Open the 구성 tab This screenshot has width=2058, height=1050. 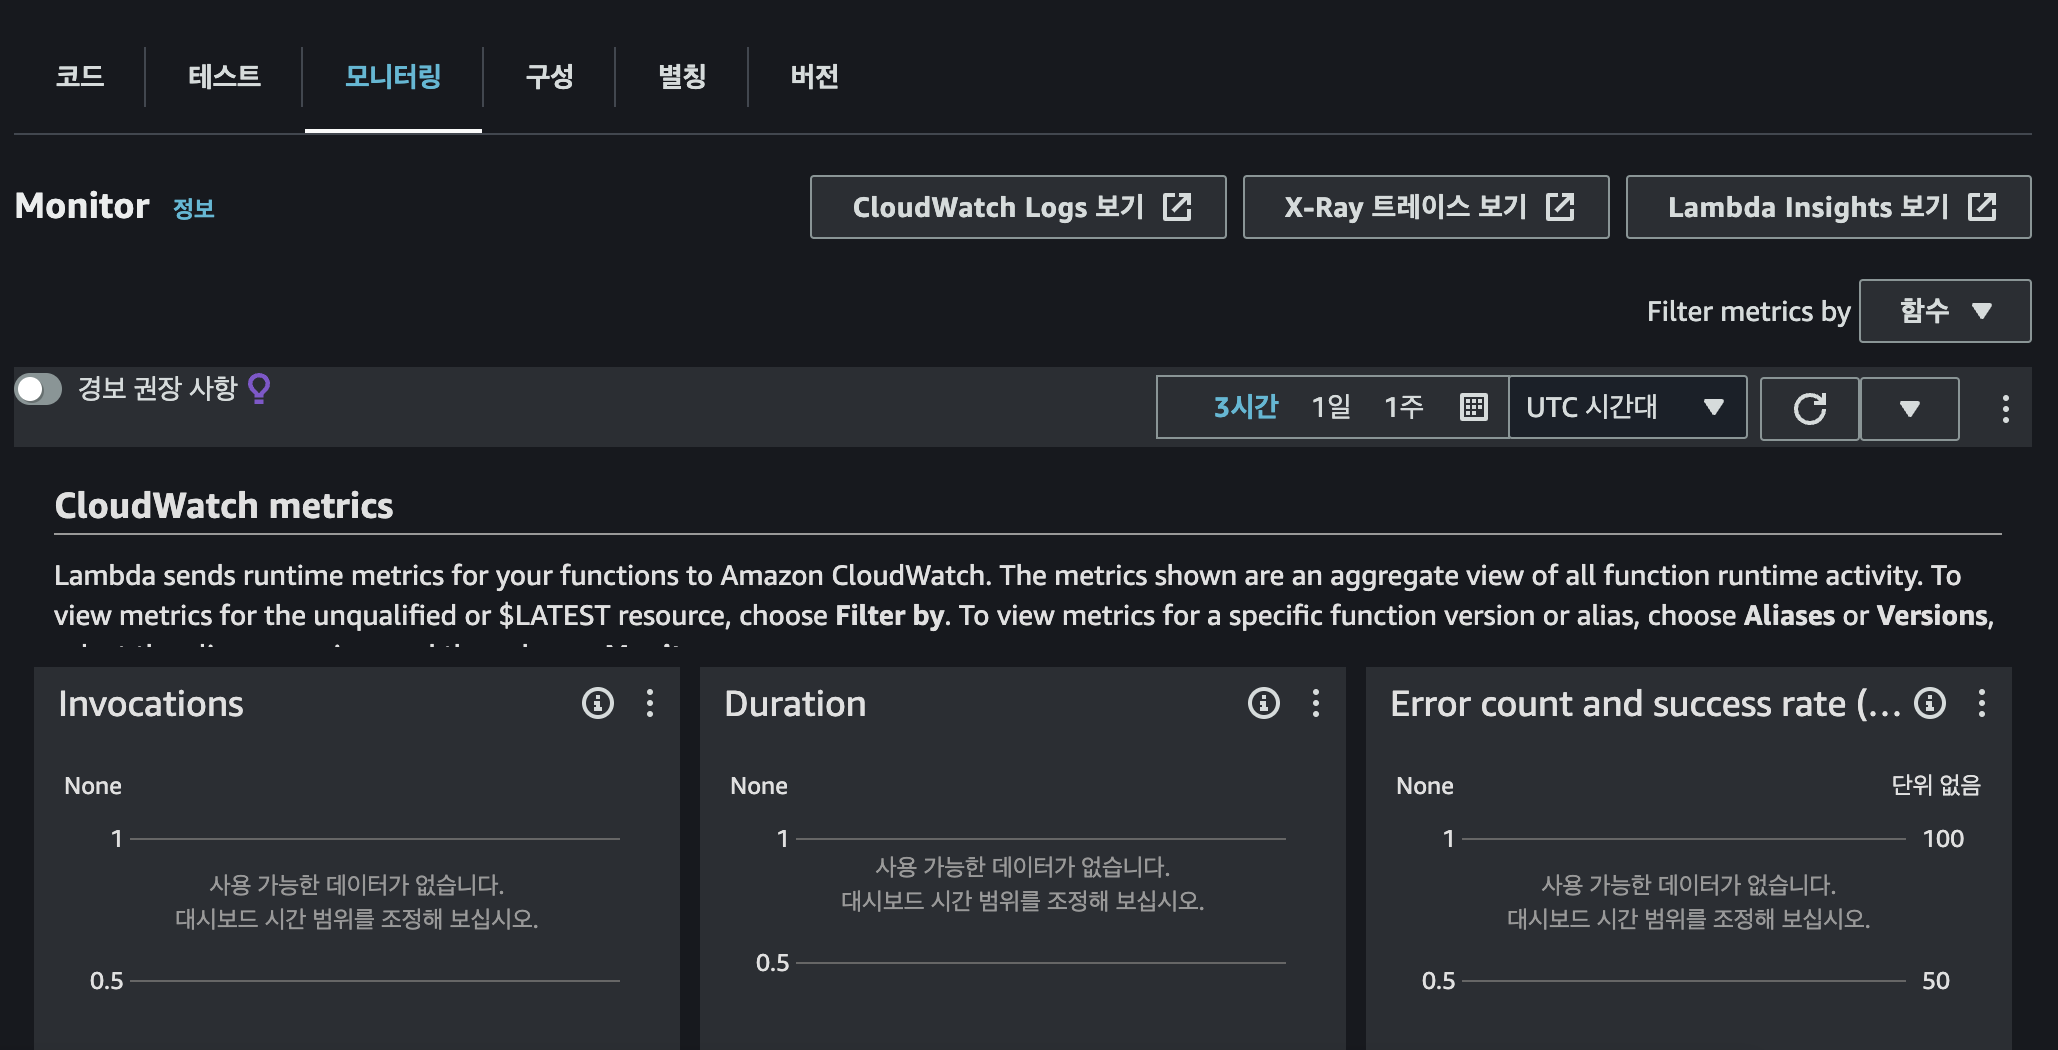[549, 77]
